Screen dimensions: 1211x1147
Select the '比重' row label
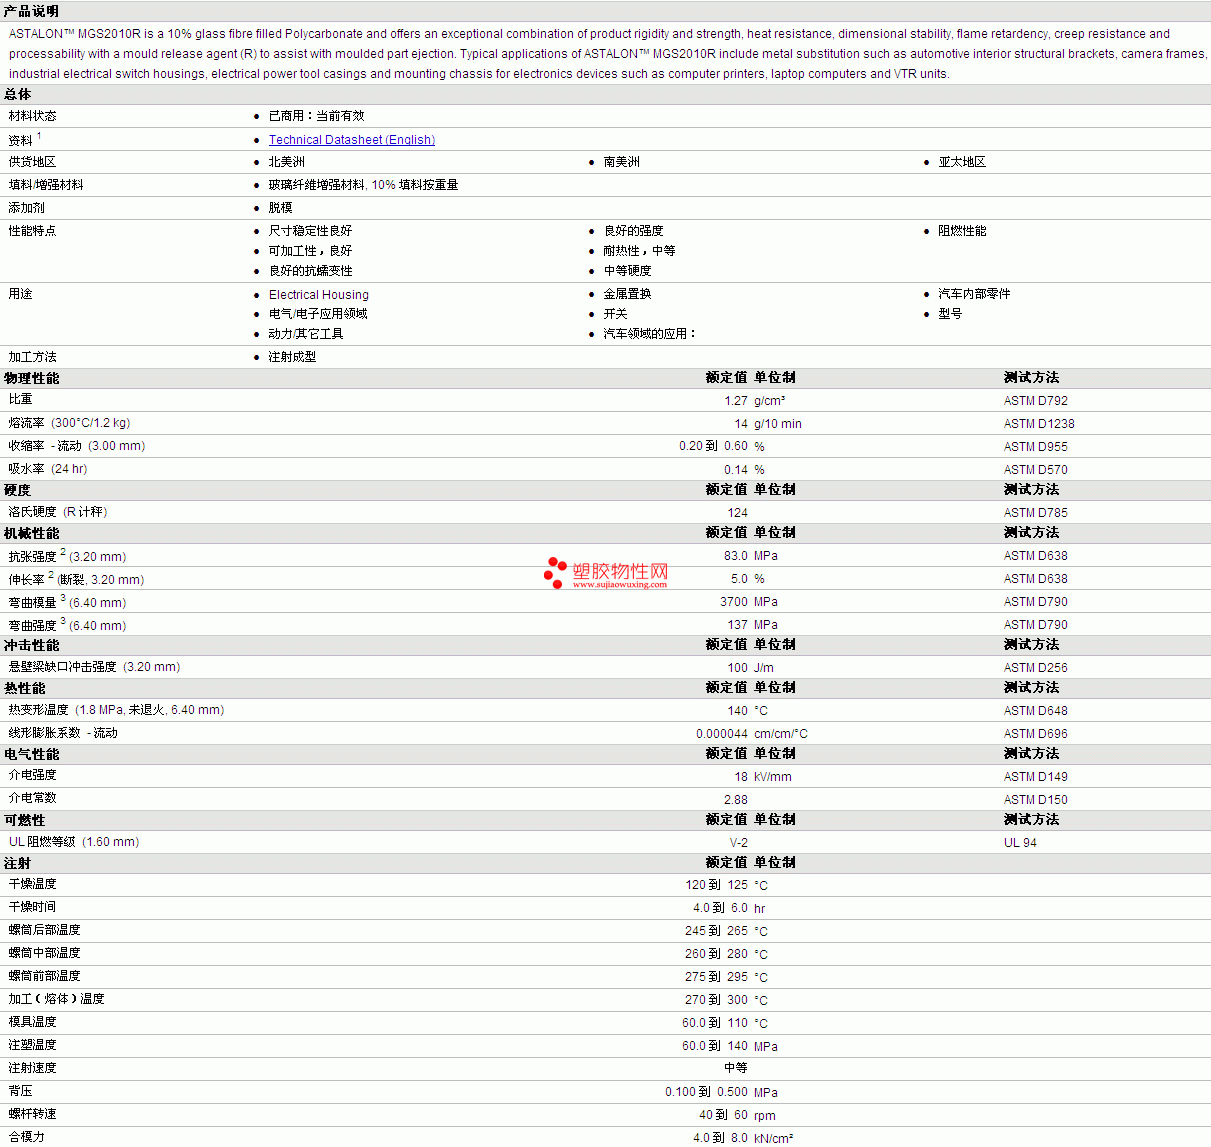(21, 399)
